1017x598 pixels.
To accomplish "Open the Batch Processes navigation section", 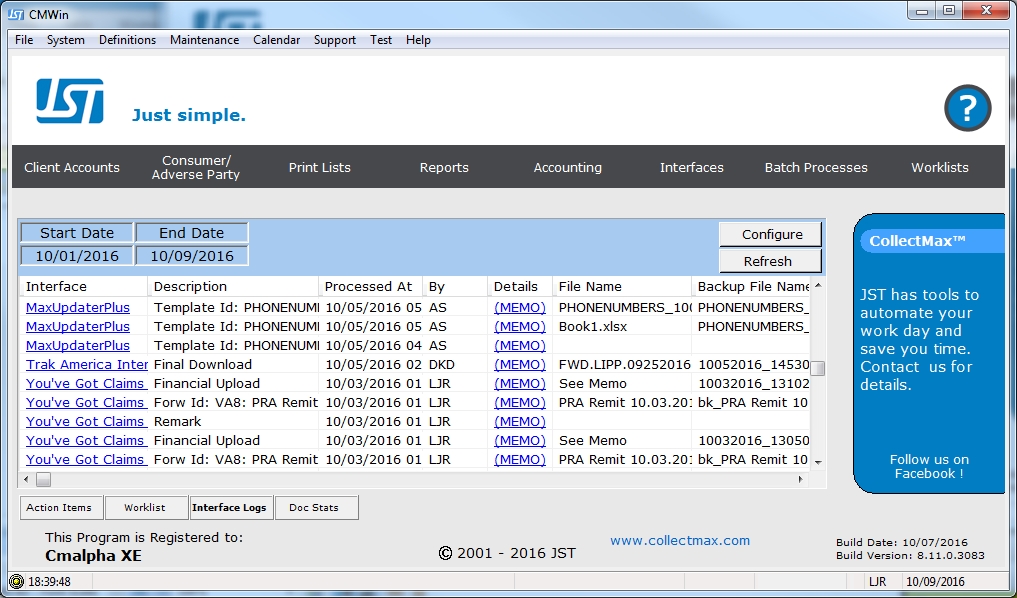I will click(x=816, y=168).
